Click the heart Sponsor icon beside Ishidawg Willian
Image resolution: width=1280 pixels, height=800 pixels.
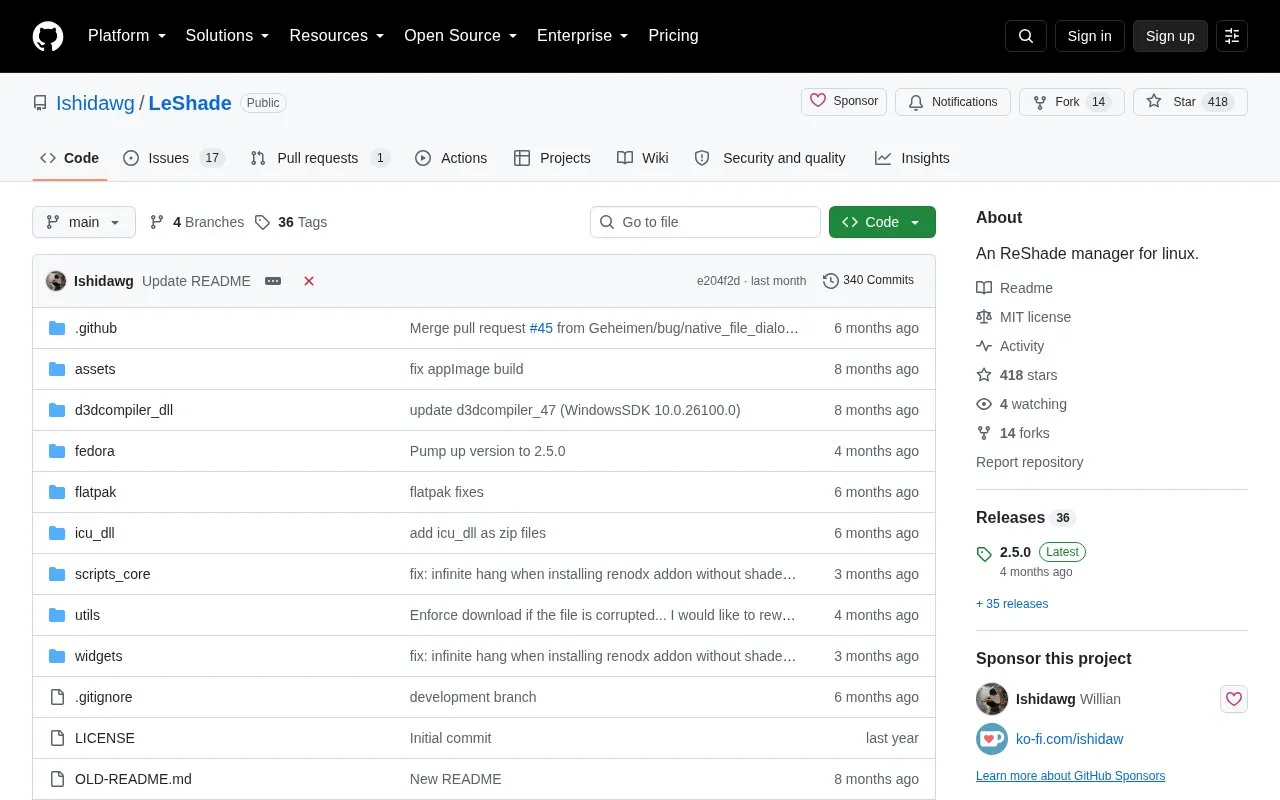coord(1234,699)
